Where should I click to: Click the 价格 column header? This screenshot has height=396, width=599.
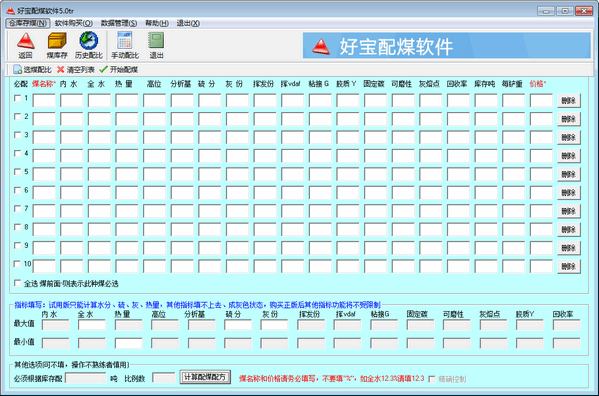(537, 84)
